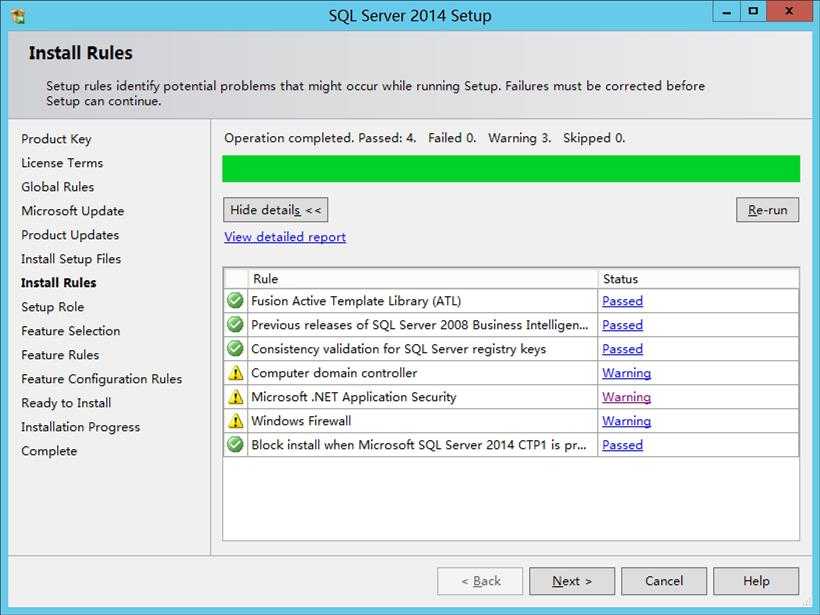Click the Rule column header
The image size is (820, 615).
[x=423, y=279]
